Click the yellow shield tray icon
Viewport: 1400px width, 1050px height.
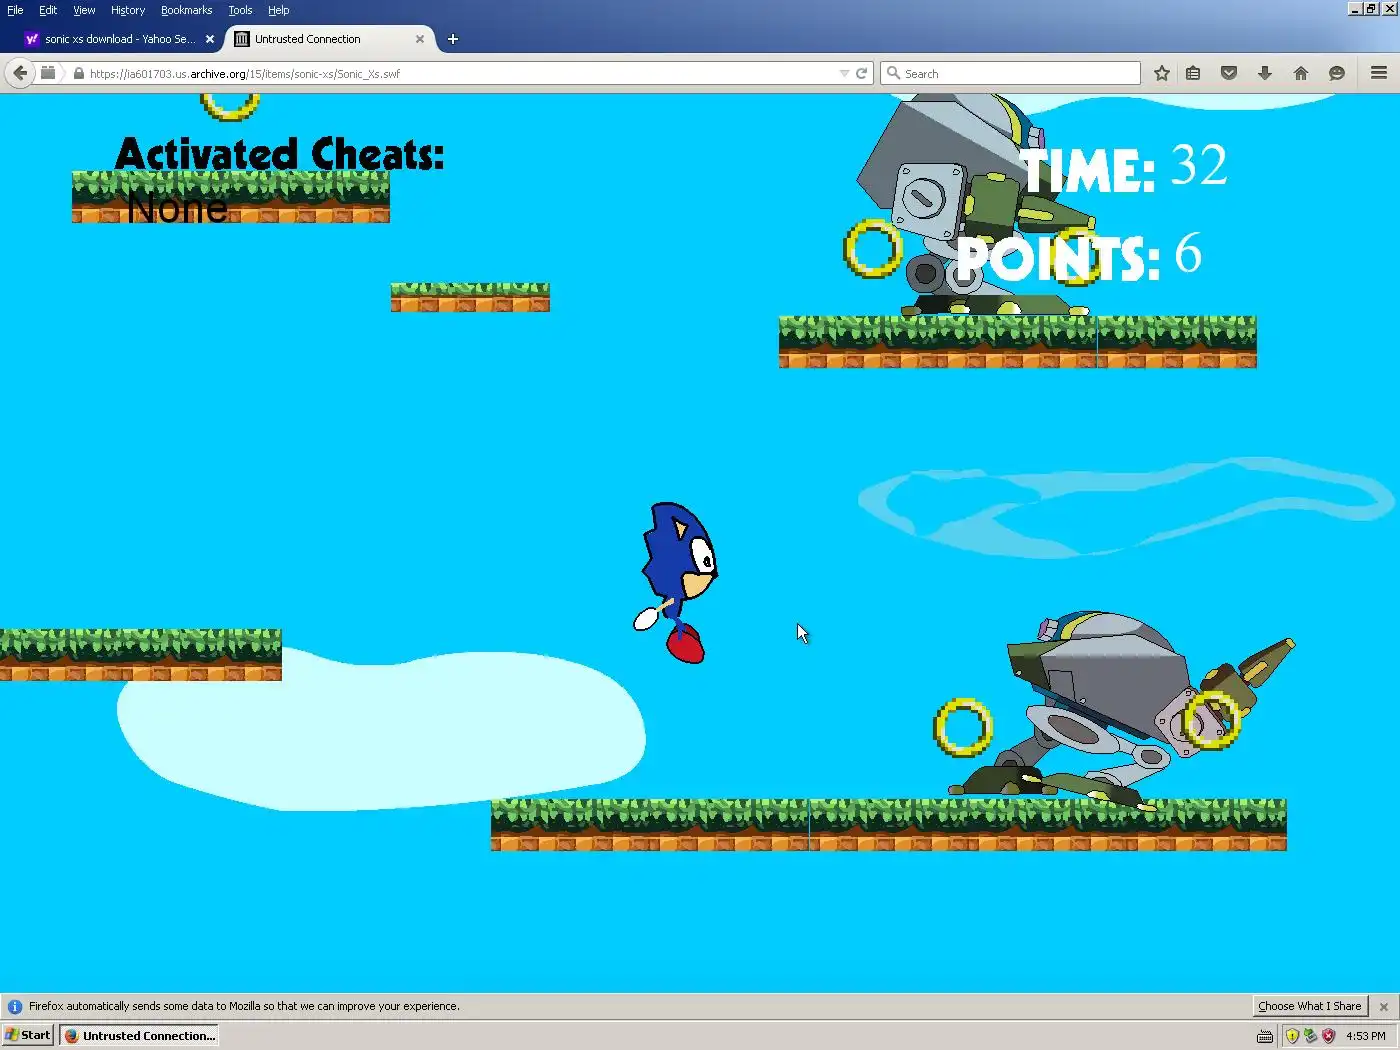(1292, 1036)
